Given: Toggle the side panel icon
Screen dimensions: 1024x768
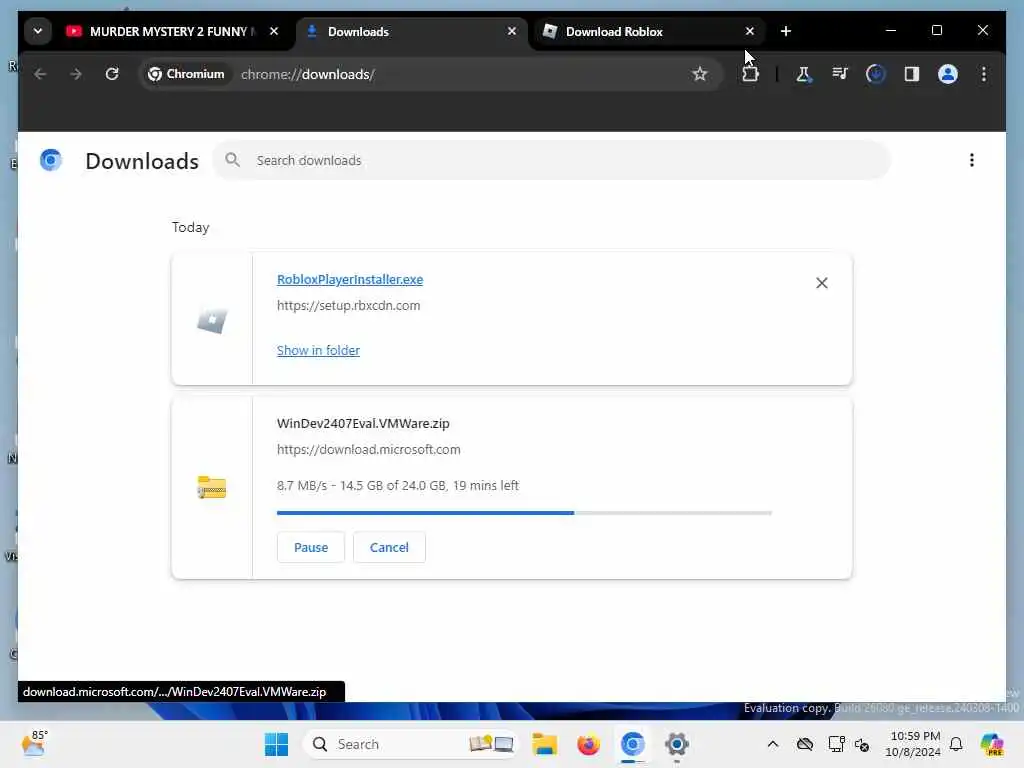Looking at the screenshot, I should (x=912, y=74).
